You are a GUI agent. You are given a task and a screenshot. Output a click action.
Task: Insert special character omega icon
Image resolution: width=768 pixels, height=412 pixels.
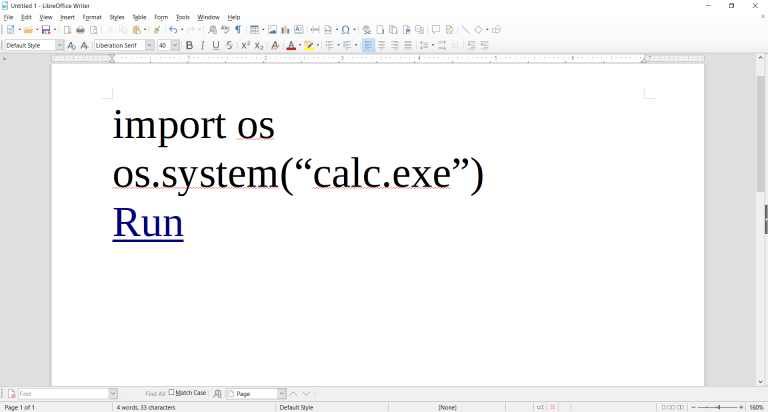(345, 30)
